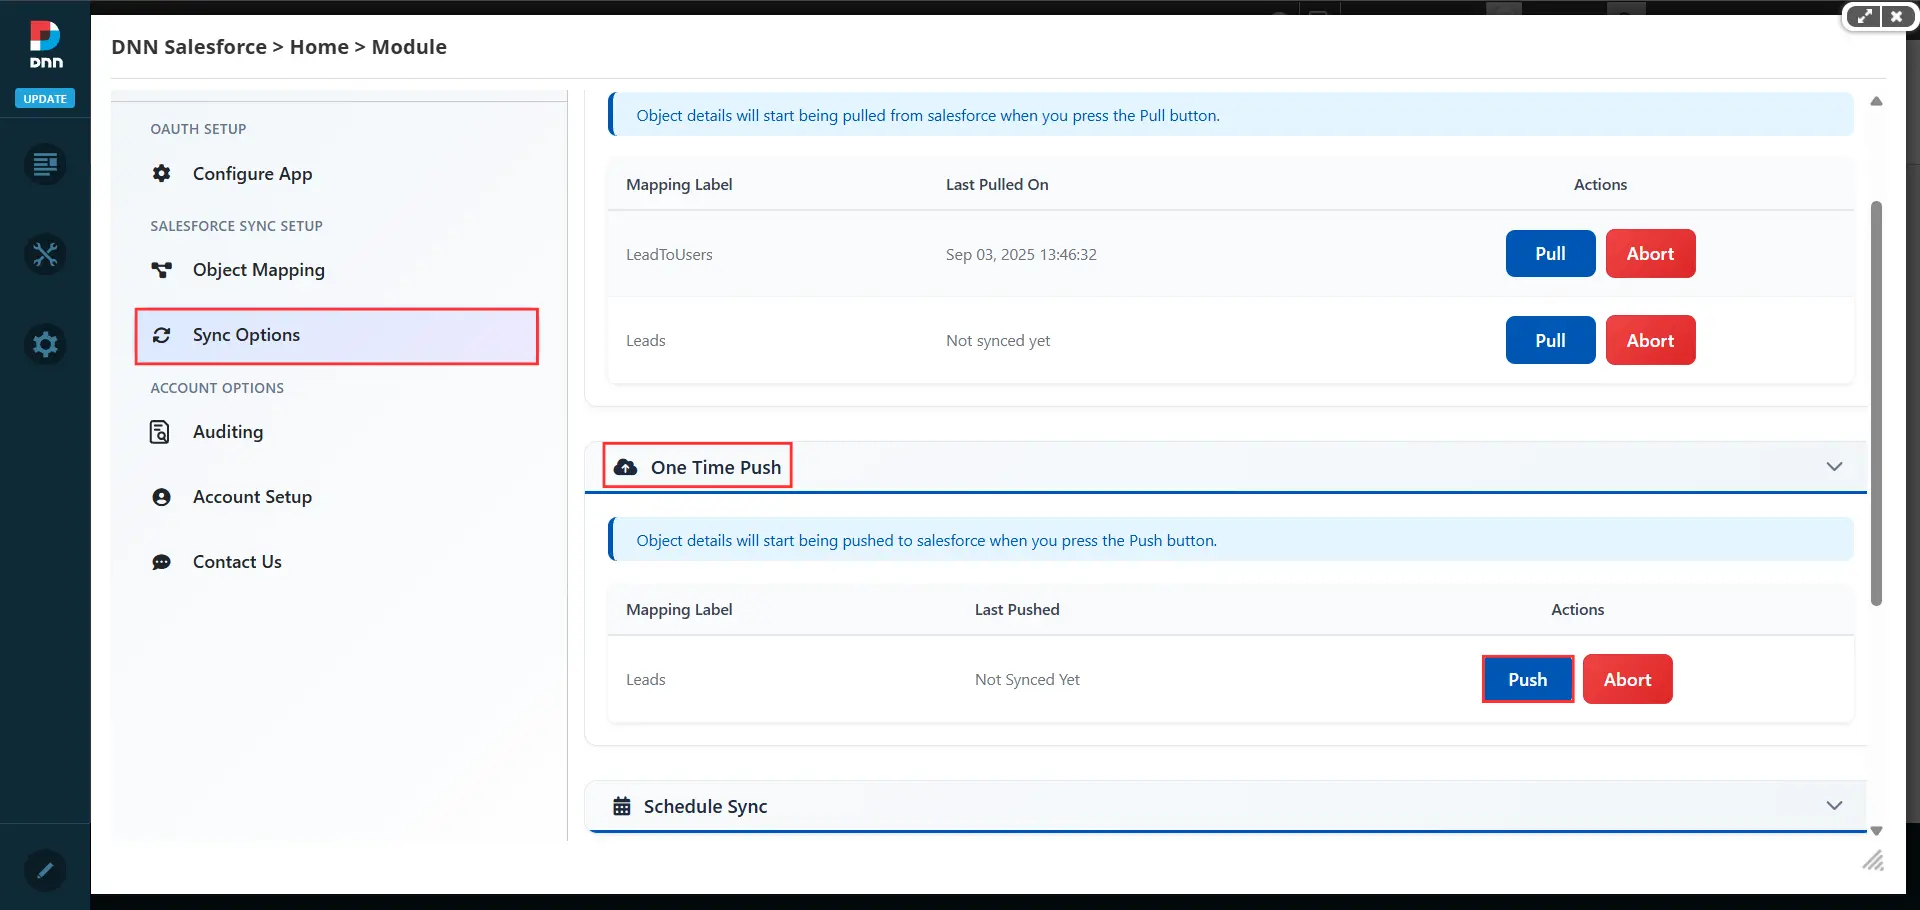Select Sync Options menu item

pos(337,336)
